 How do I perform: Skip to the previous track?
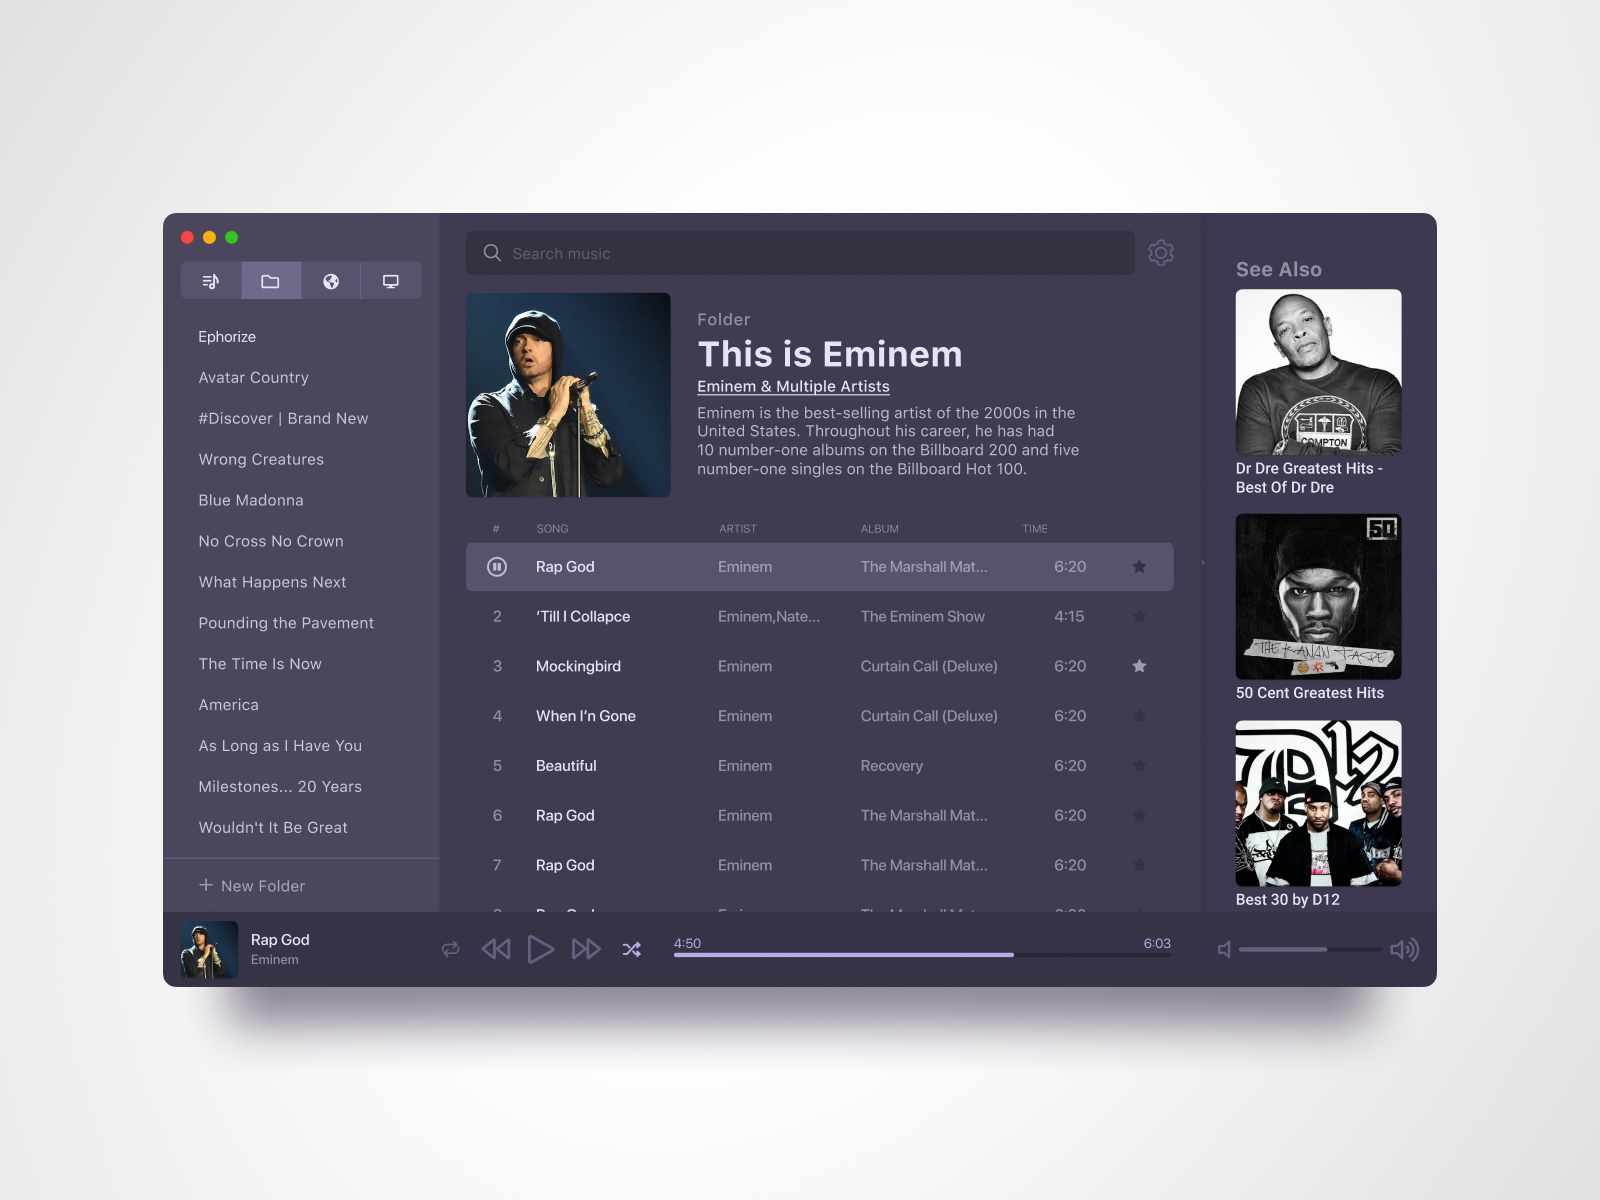(496, 949)
